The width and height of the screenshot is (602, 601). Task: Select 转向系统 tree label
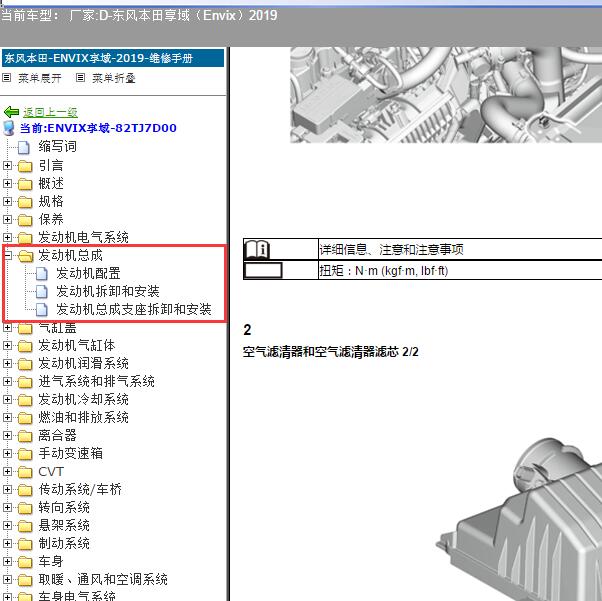[64, 508]
